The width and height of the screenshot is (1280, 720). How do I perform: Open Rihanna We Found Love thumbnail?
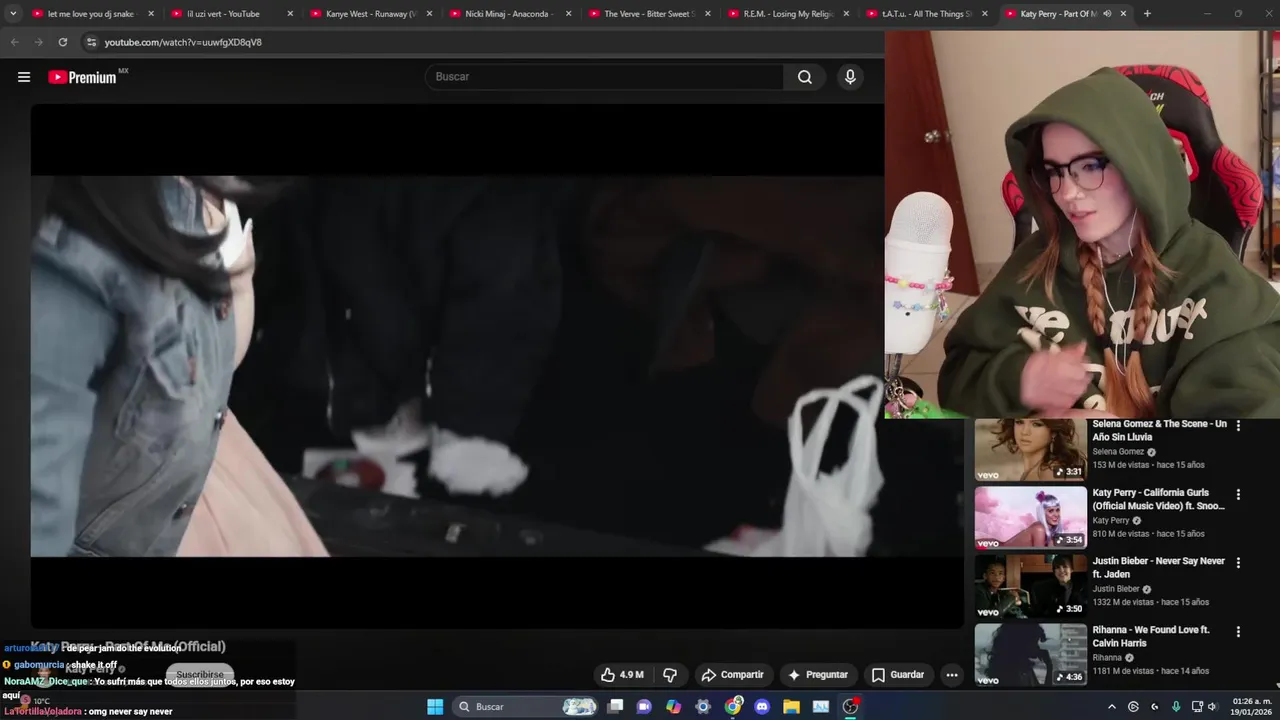pos(1031,655)
